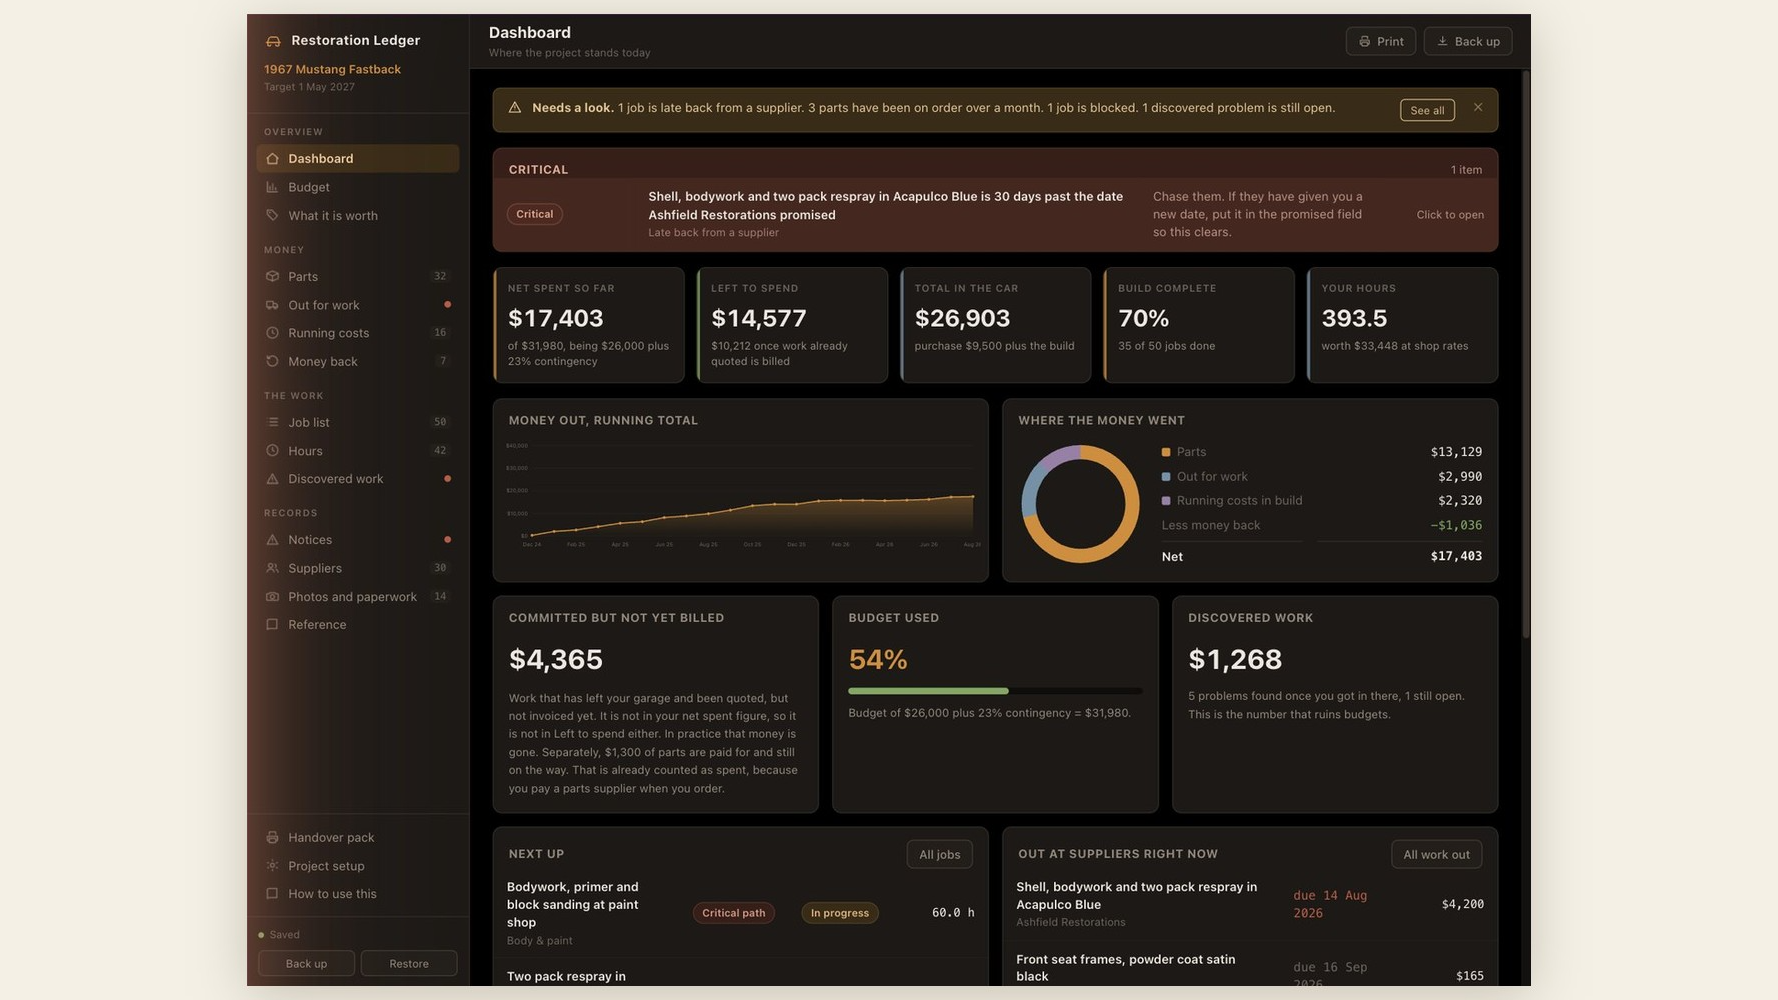Click the warning triangle in Needs a look banner
Viewport: 1778px width, 1000px height.
[x=515, y=108]
